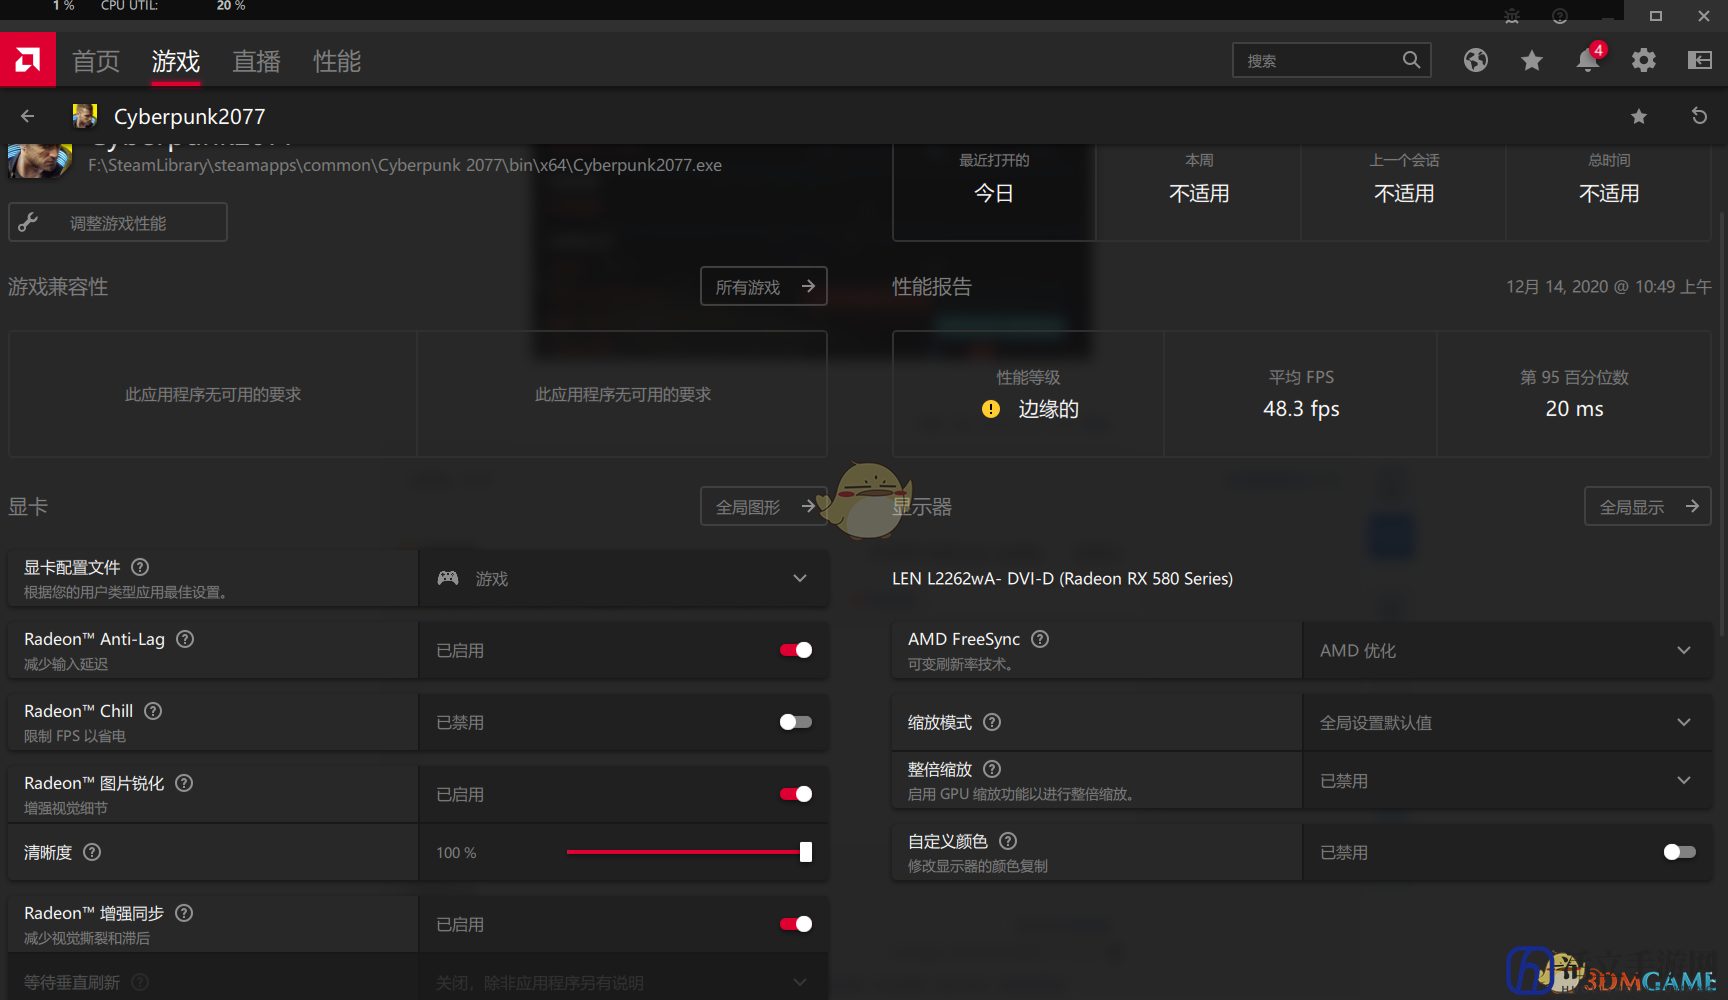
Task: Open help for 缩放模式
Action: [992, 722]
